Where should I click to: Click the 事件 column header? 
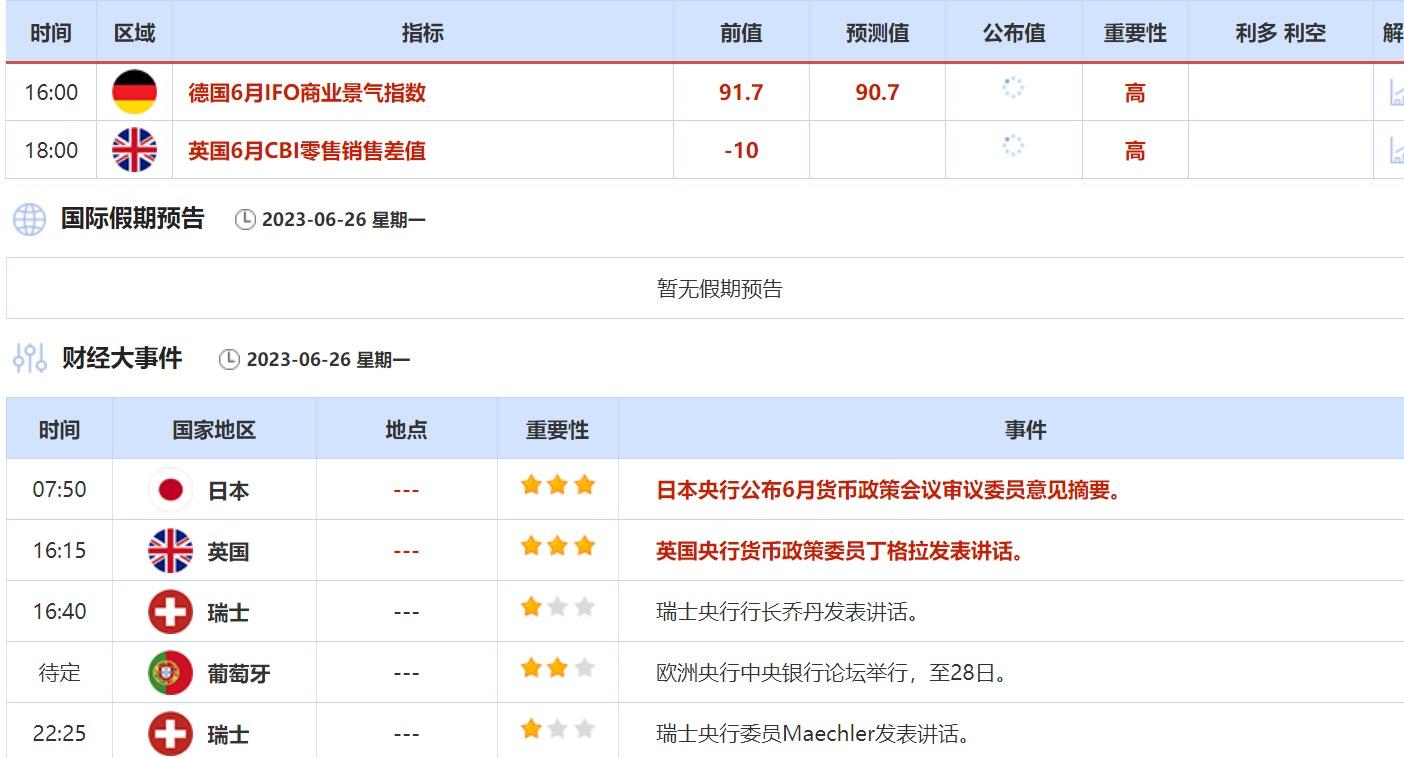pos(1025,430)
